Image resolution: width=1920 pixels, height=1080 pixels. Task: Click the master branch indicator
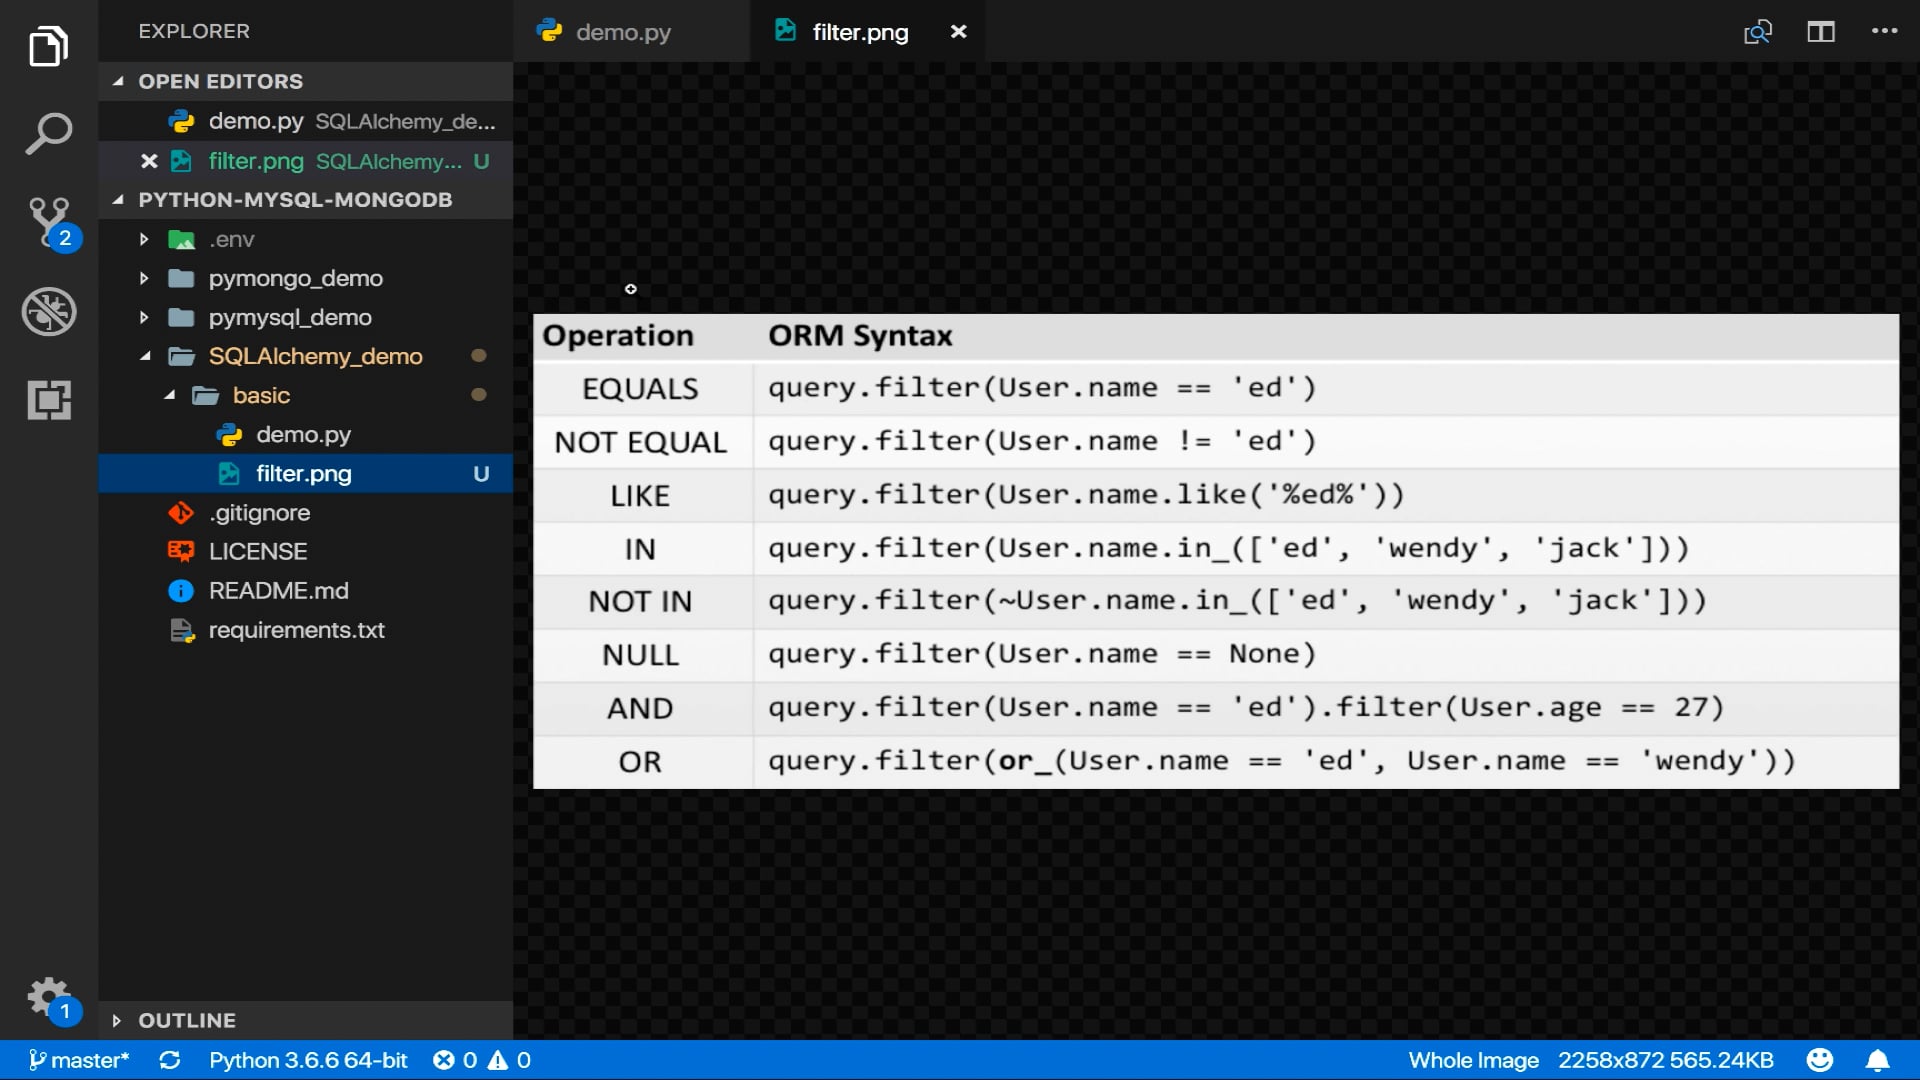point(80,1060)
